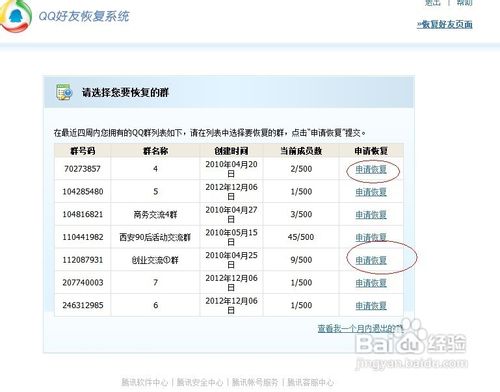Click 申请恢复 for group 70273857

[x=371, y=169]
